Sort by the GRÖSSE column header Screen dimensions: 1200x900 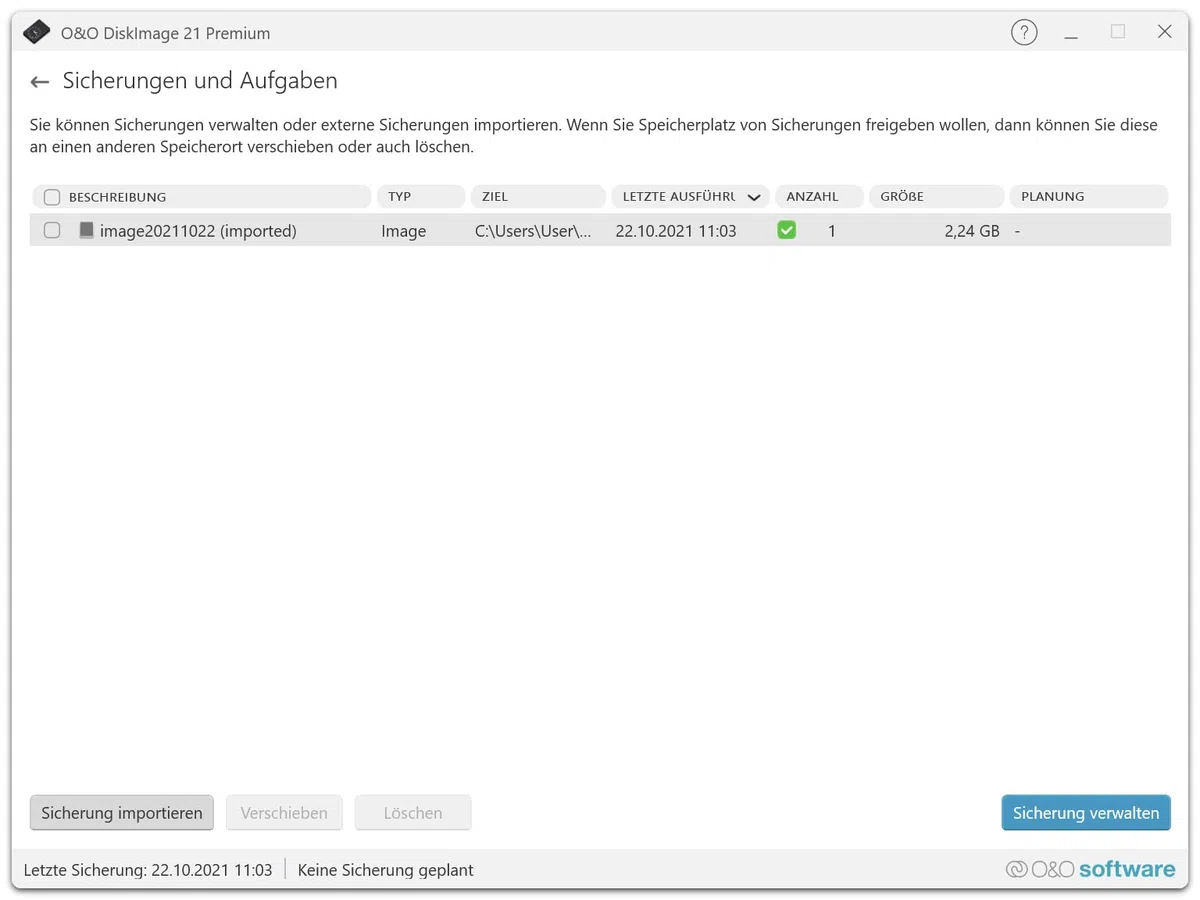coord(936,196)
